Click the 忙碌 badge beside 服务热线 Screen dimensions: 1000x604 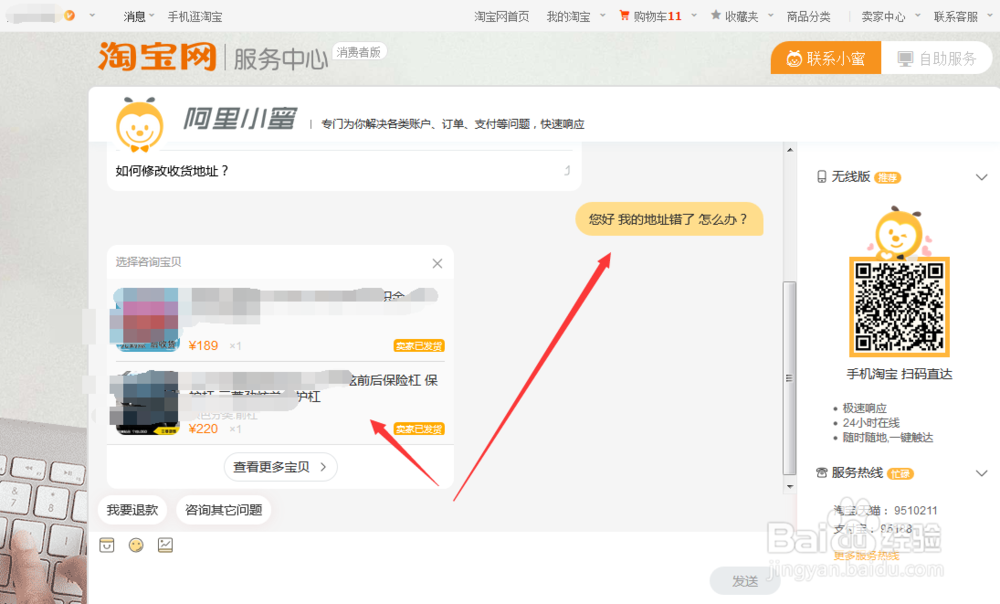[901, 473]
